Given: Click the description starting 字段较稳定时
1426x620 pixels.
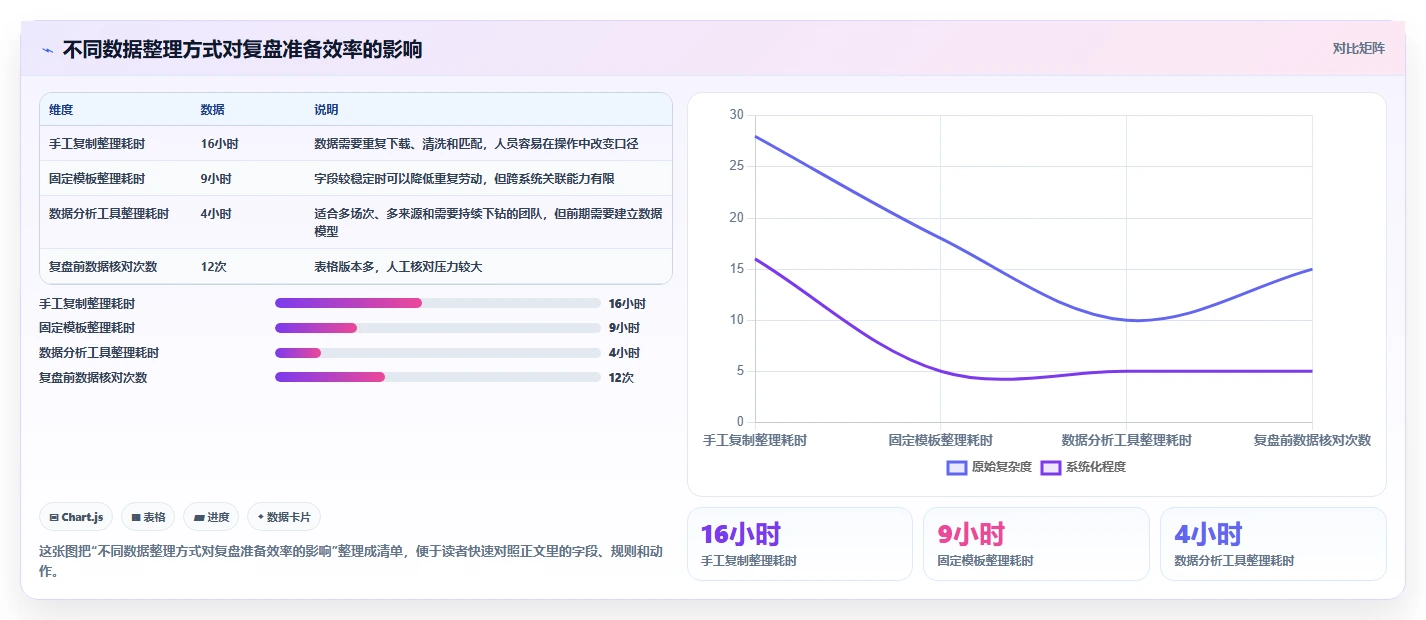Looking at the screenshot, I should pos(465,179).
